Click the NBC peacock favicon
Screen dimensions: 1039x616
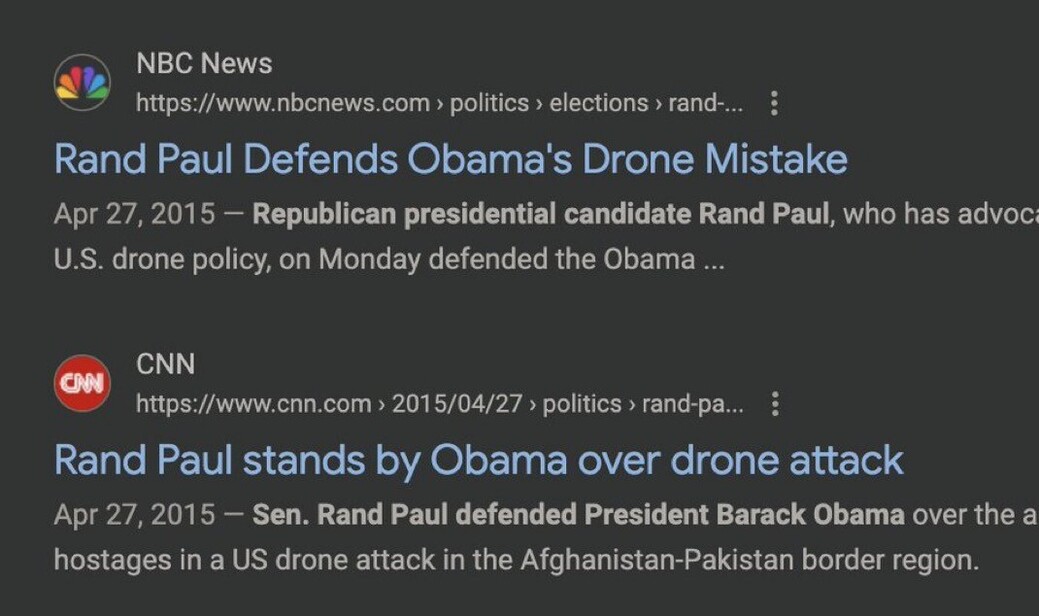coord(82,83)
